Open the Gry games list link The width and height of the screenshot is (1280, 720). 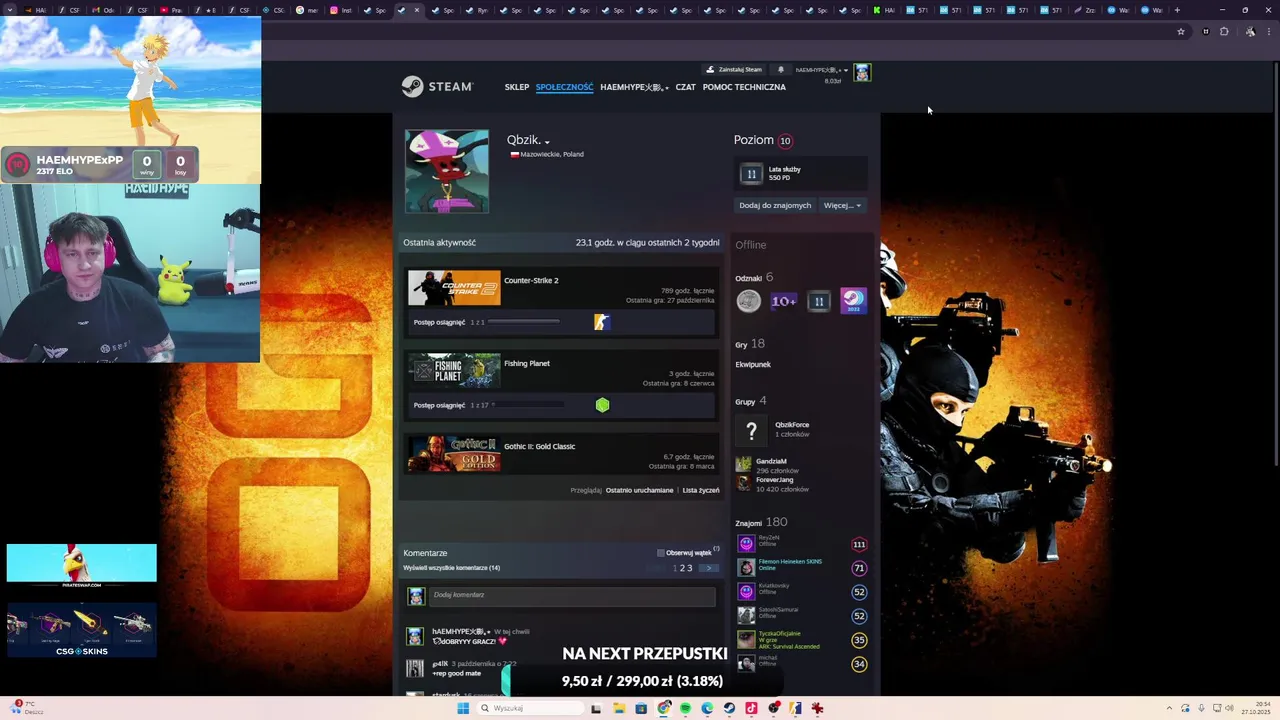pos(741,344)
